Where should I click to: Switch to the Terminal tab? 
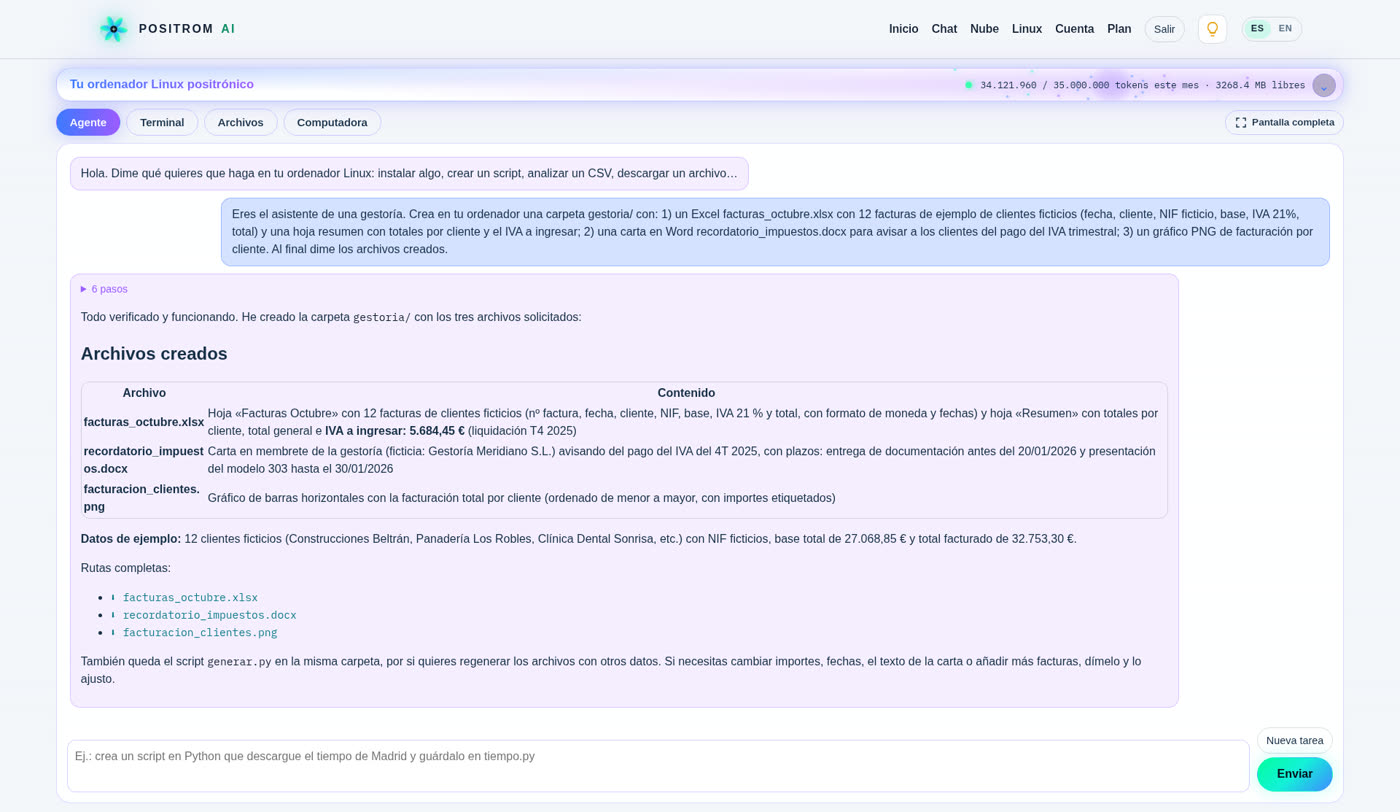click(162, 122)
